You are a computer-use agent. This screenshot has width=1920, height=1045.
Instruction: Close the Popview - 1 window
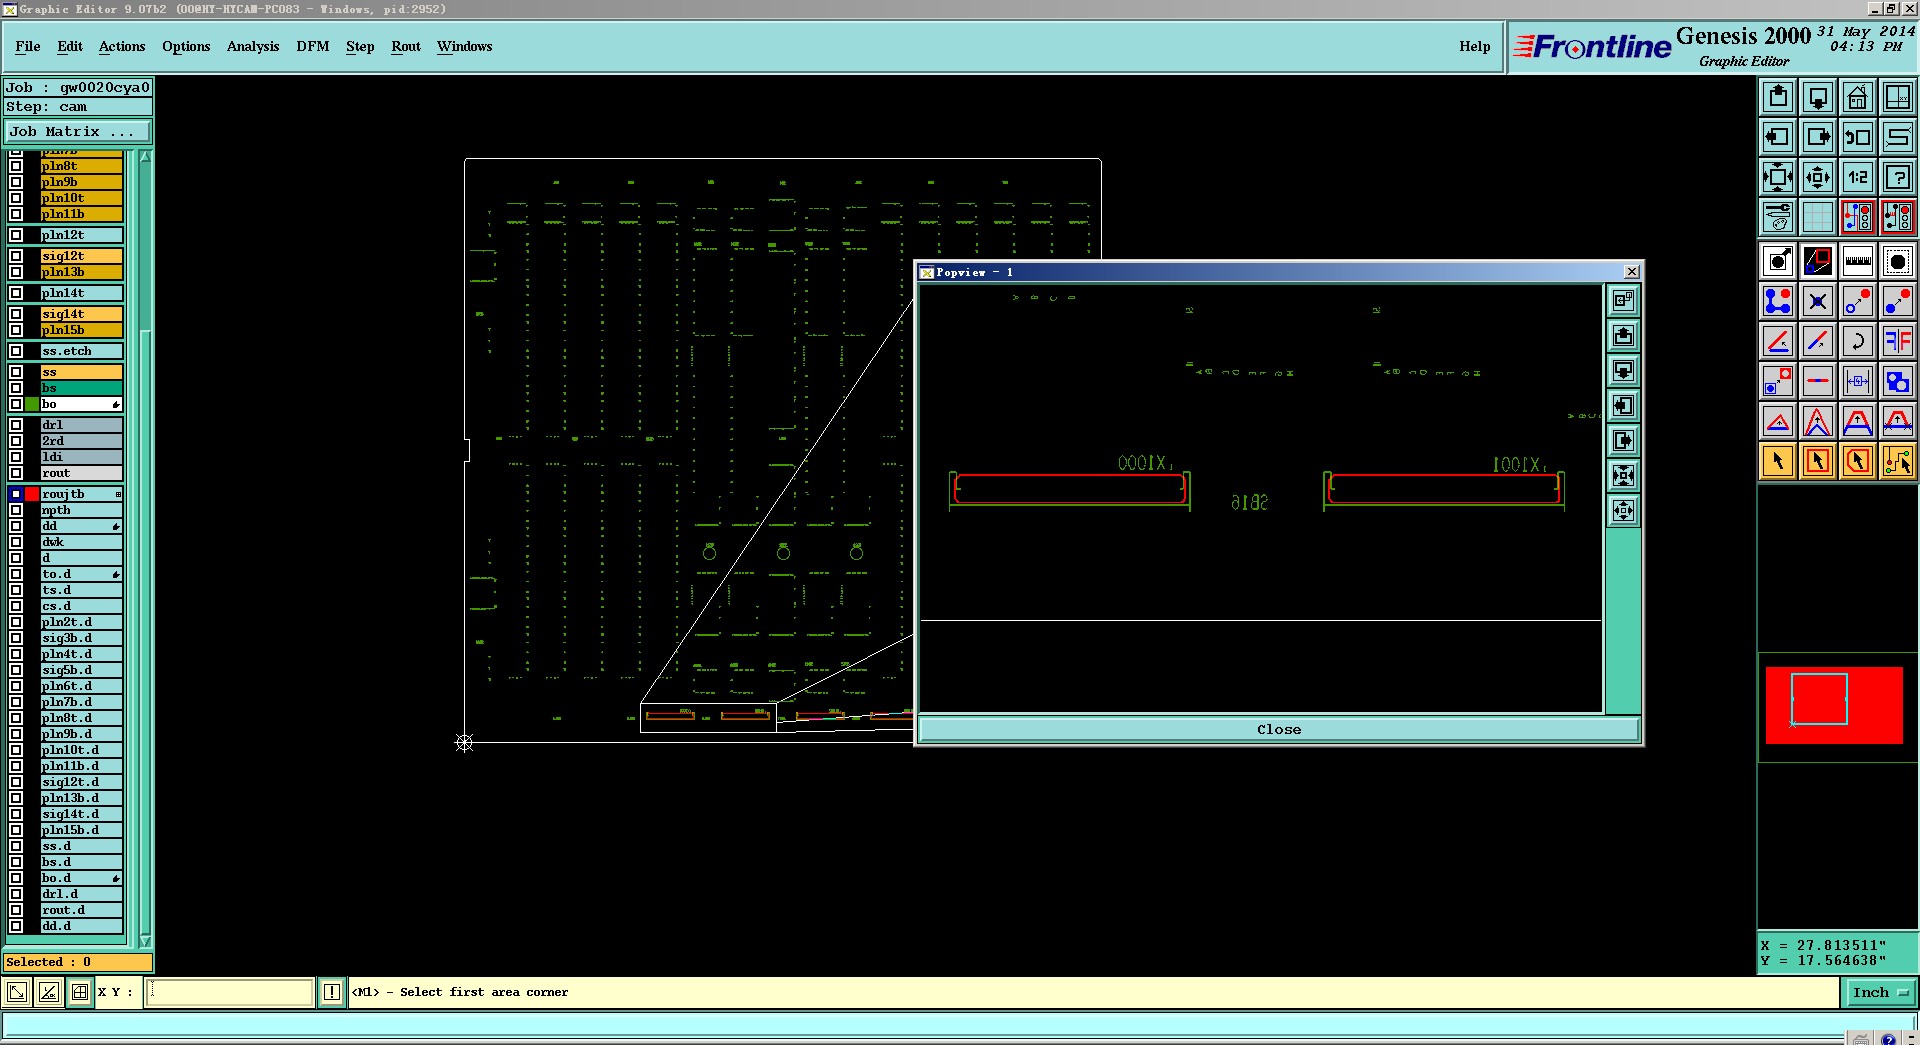tap(1631, 272)
